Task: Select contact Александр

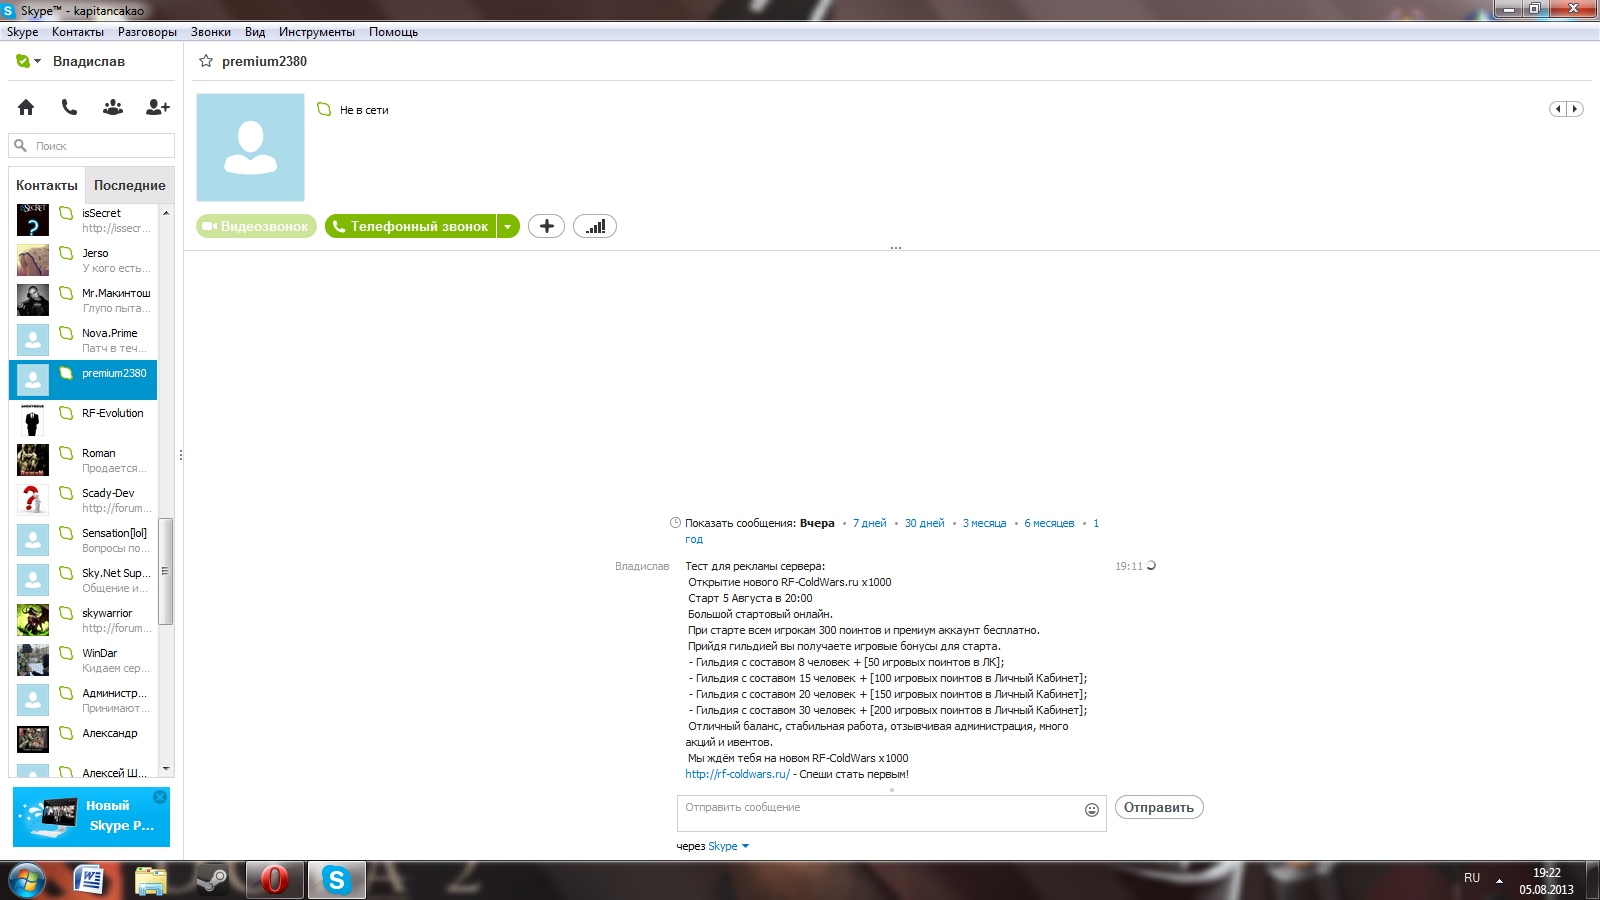Action: 83,740
